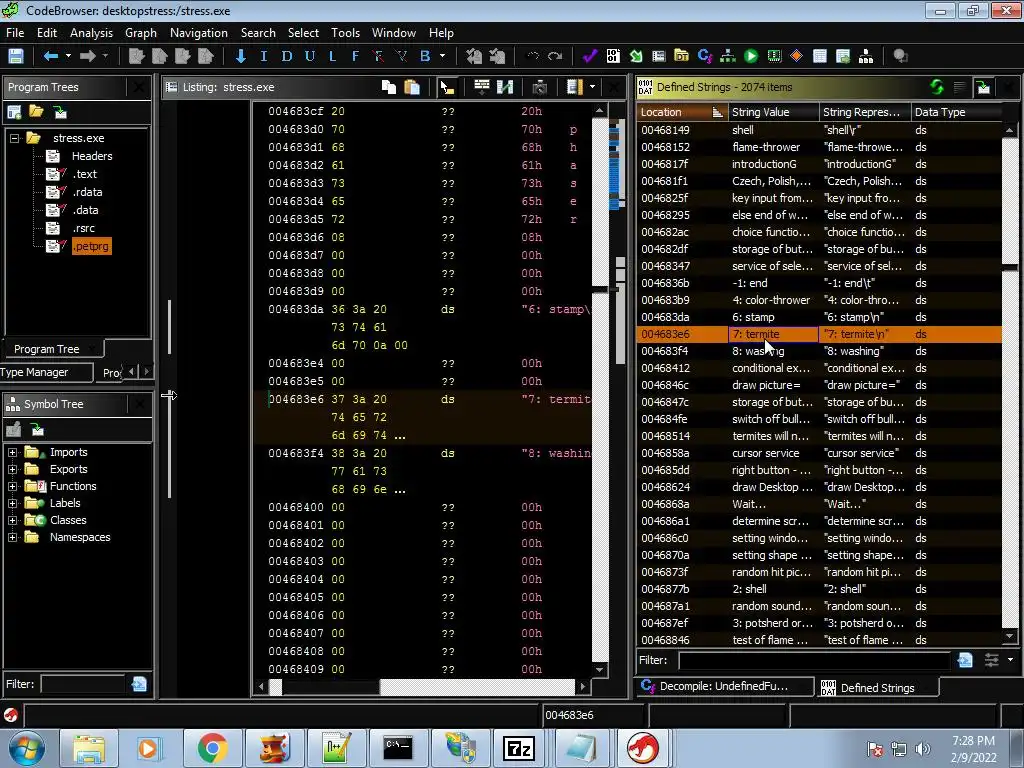Select the .text section in Program Trees
Image resolution: width=1024 pixels, height=768 pixels.
tap(84, 174)
